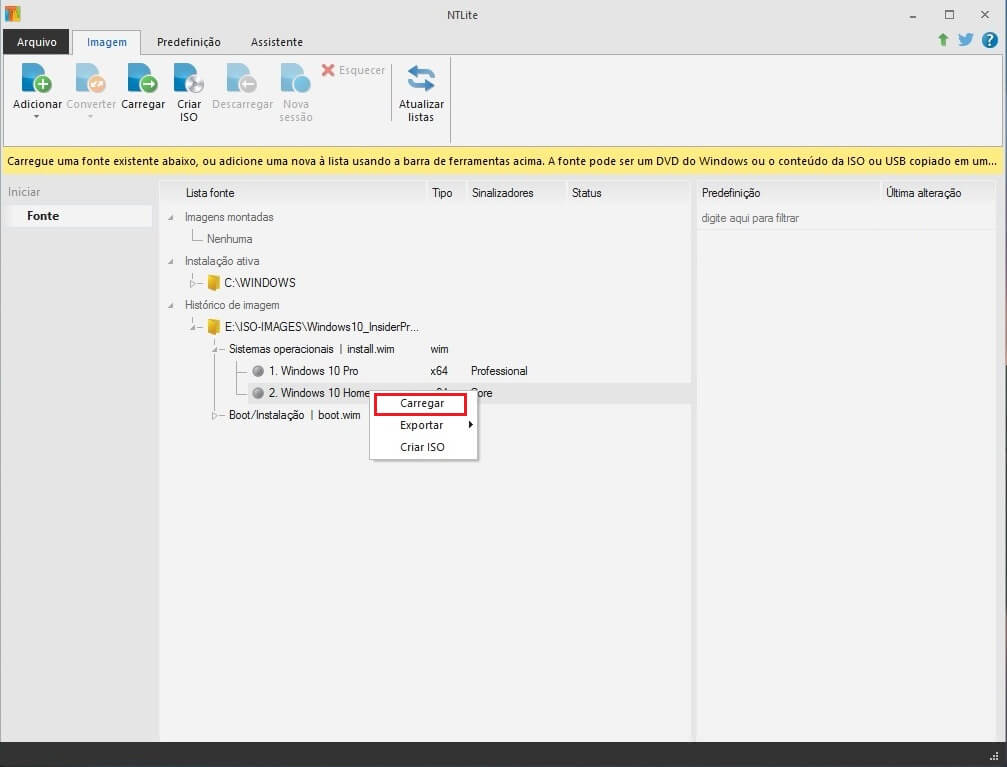Open the Adicionar dropdown arrow
Image resolution: width=1007 pixels, height=767 pixels.
pos(36,117)
